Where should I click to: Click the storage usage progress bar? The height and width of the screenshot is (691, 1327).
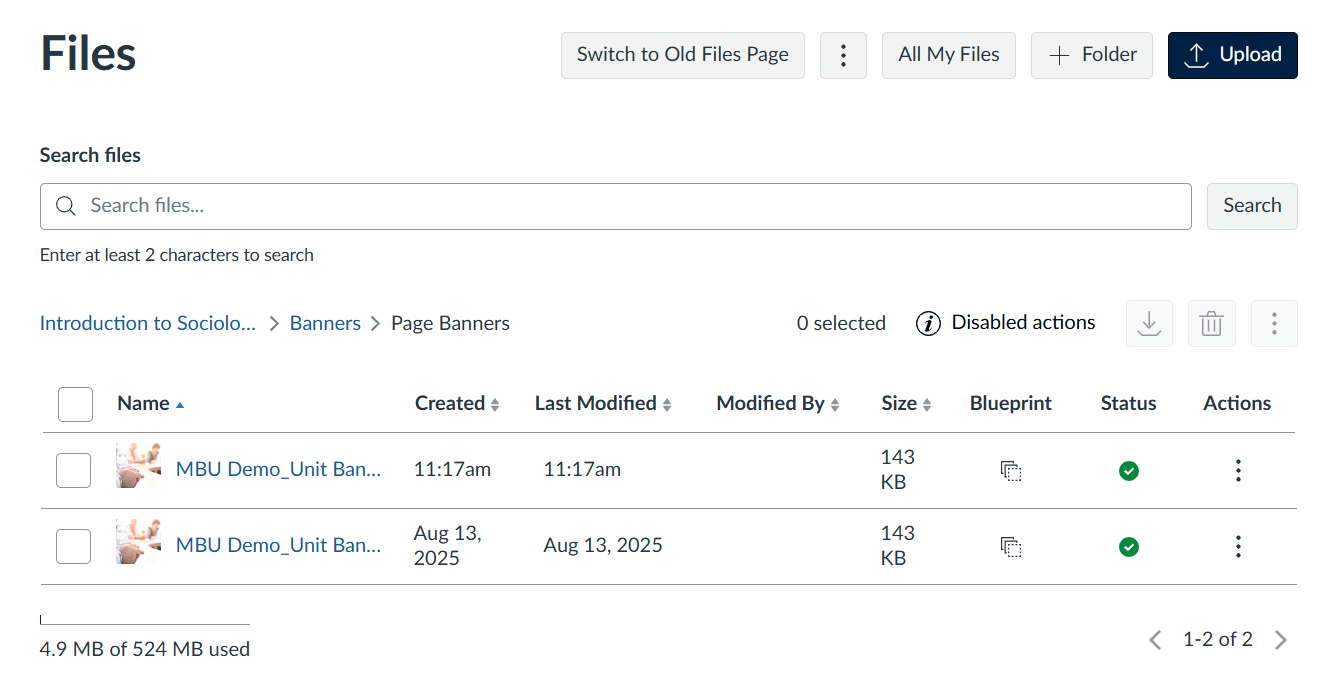pyautogui.click(x=145, y=624)
